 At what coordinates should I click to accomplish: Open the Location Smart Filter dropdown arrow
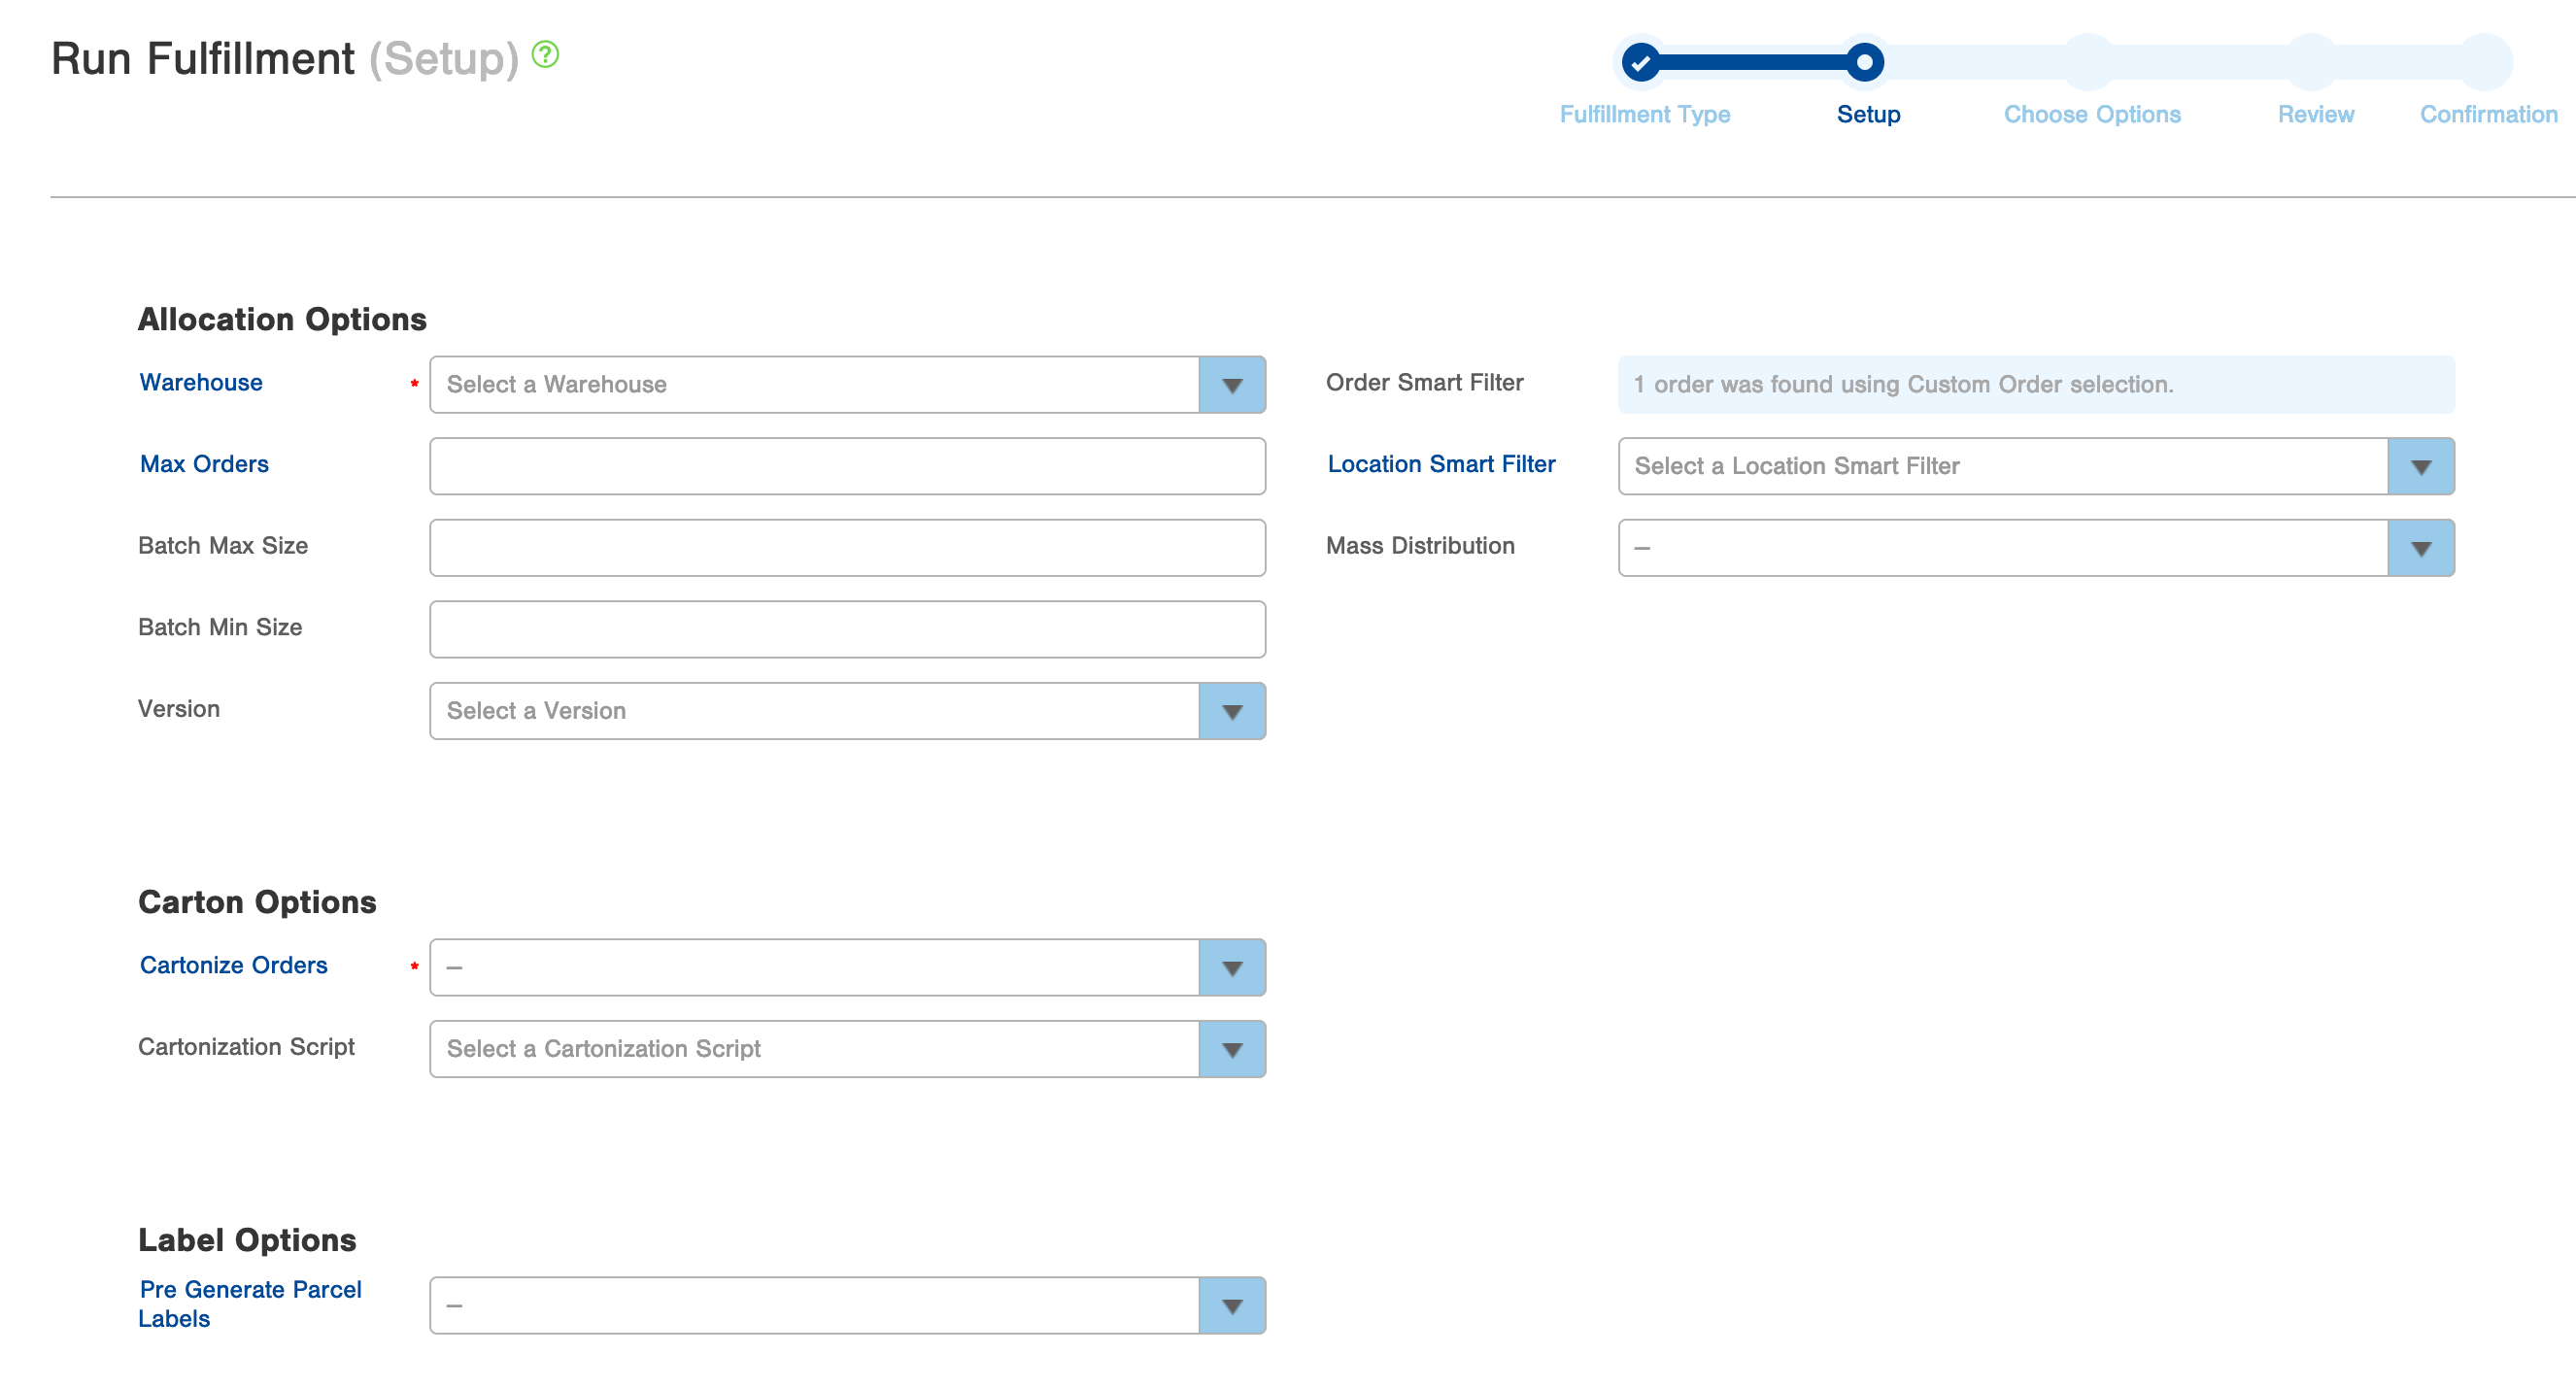click(x=2420, y=467)
